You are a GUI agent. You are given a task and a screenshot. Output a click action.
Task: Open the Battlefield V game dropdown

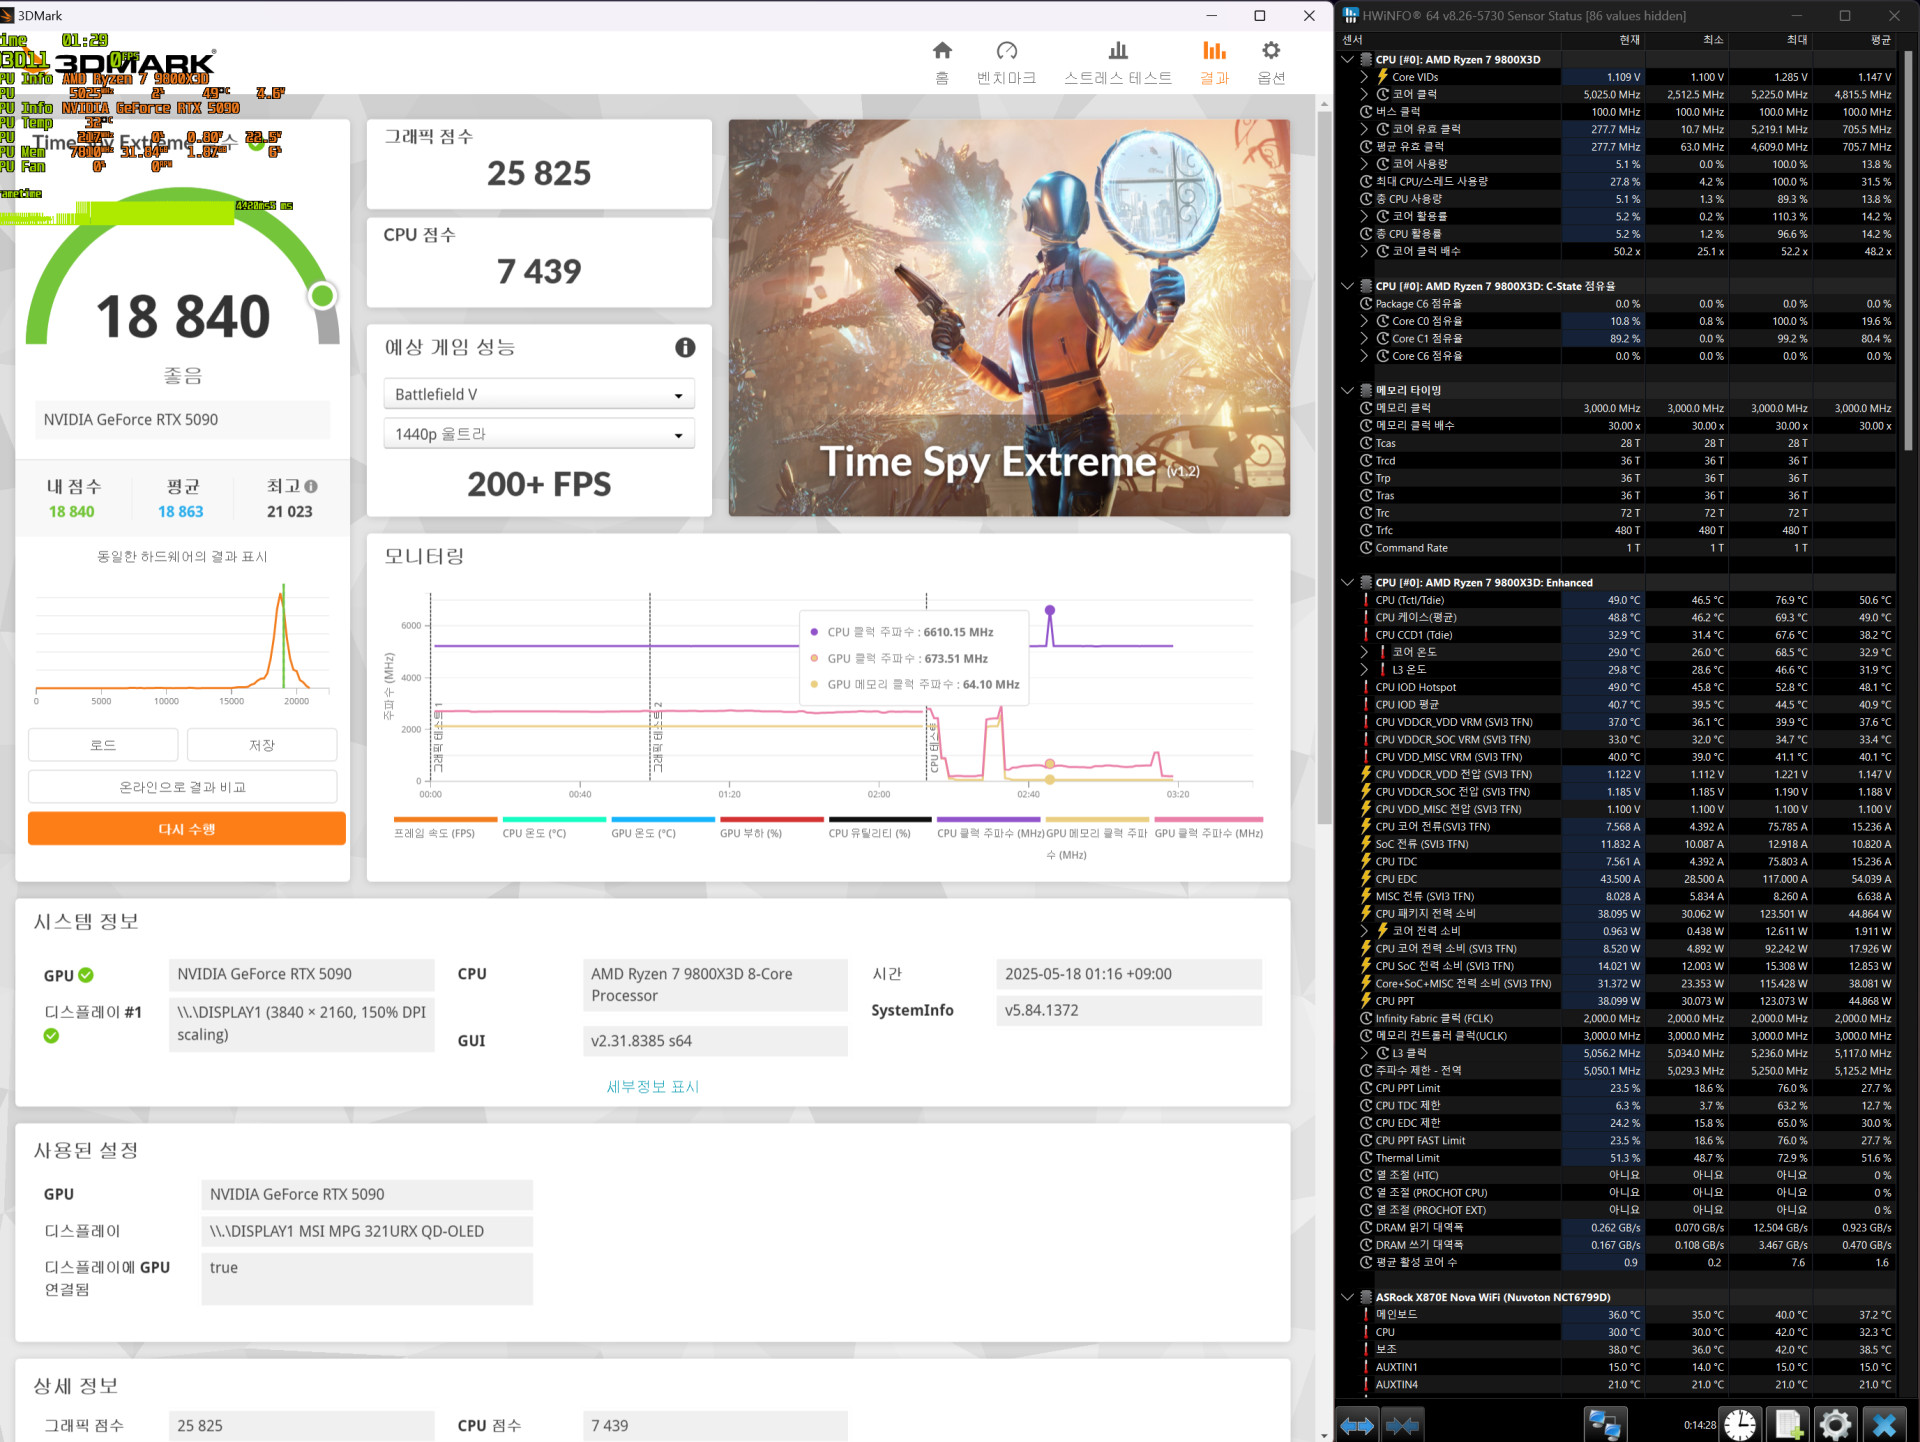tap(539, 394)
